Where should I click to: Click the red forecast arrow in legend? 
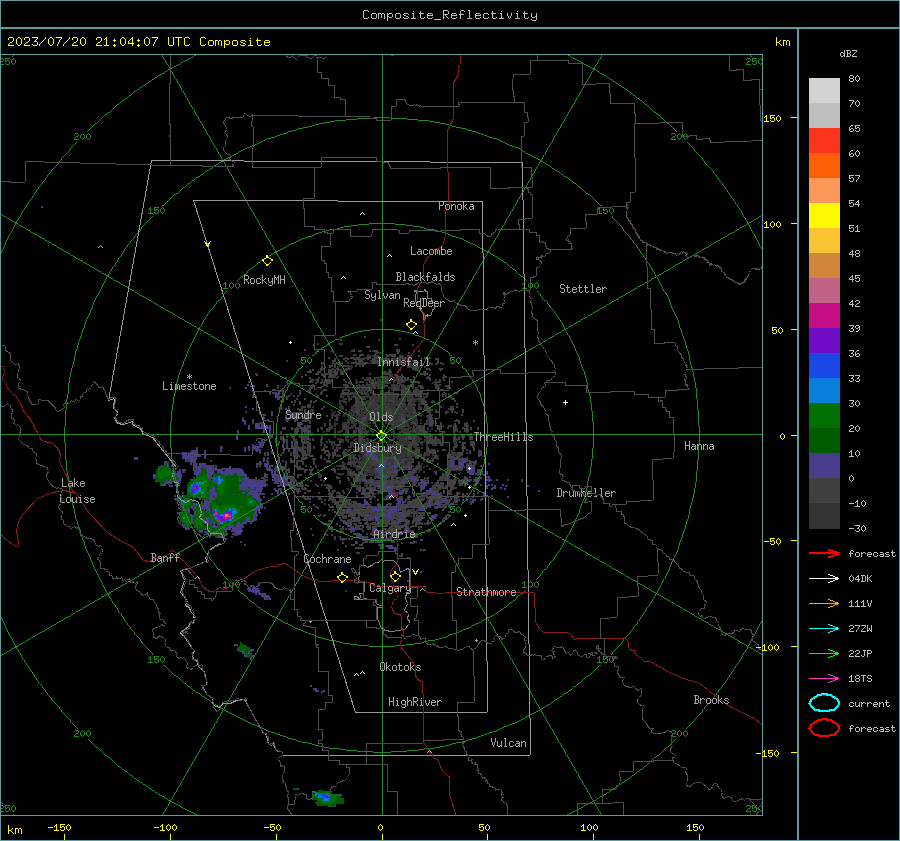click(x=824, y=553)
